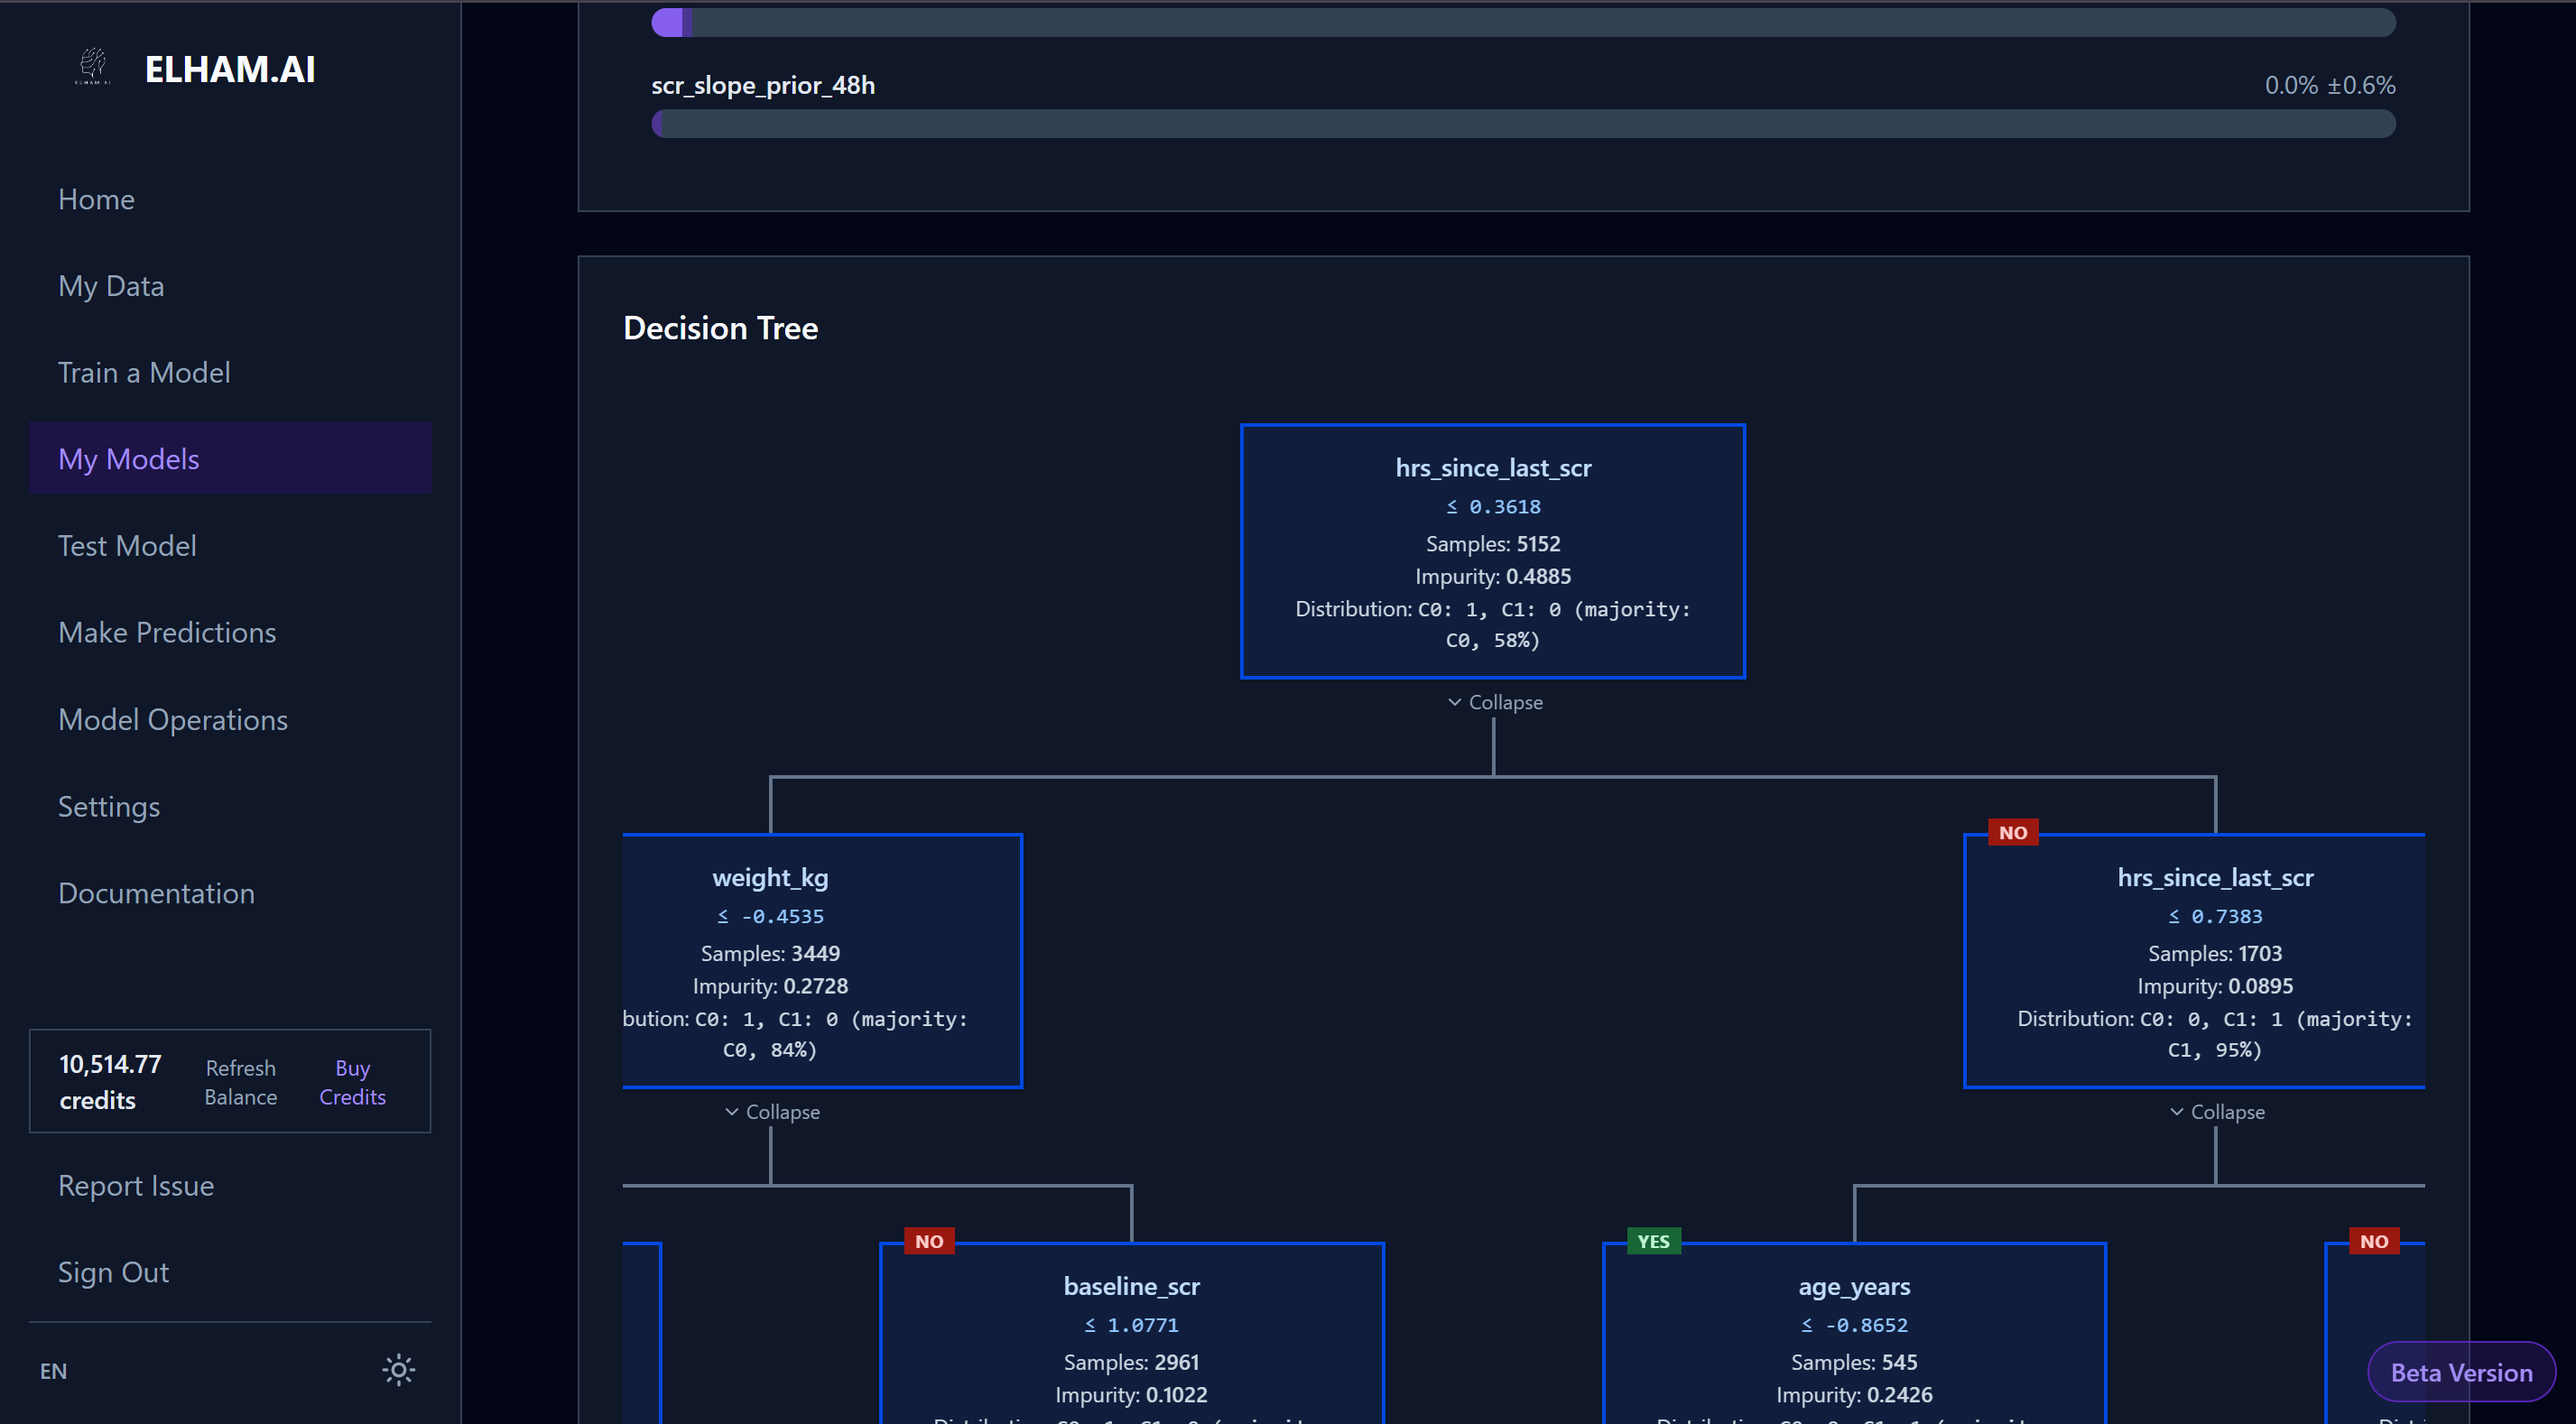The height and width of the screenshot is (1424, 2576).
Task: Click Samples: 545 in age_years node
Action: (x=1854, y=1362)
